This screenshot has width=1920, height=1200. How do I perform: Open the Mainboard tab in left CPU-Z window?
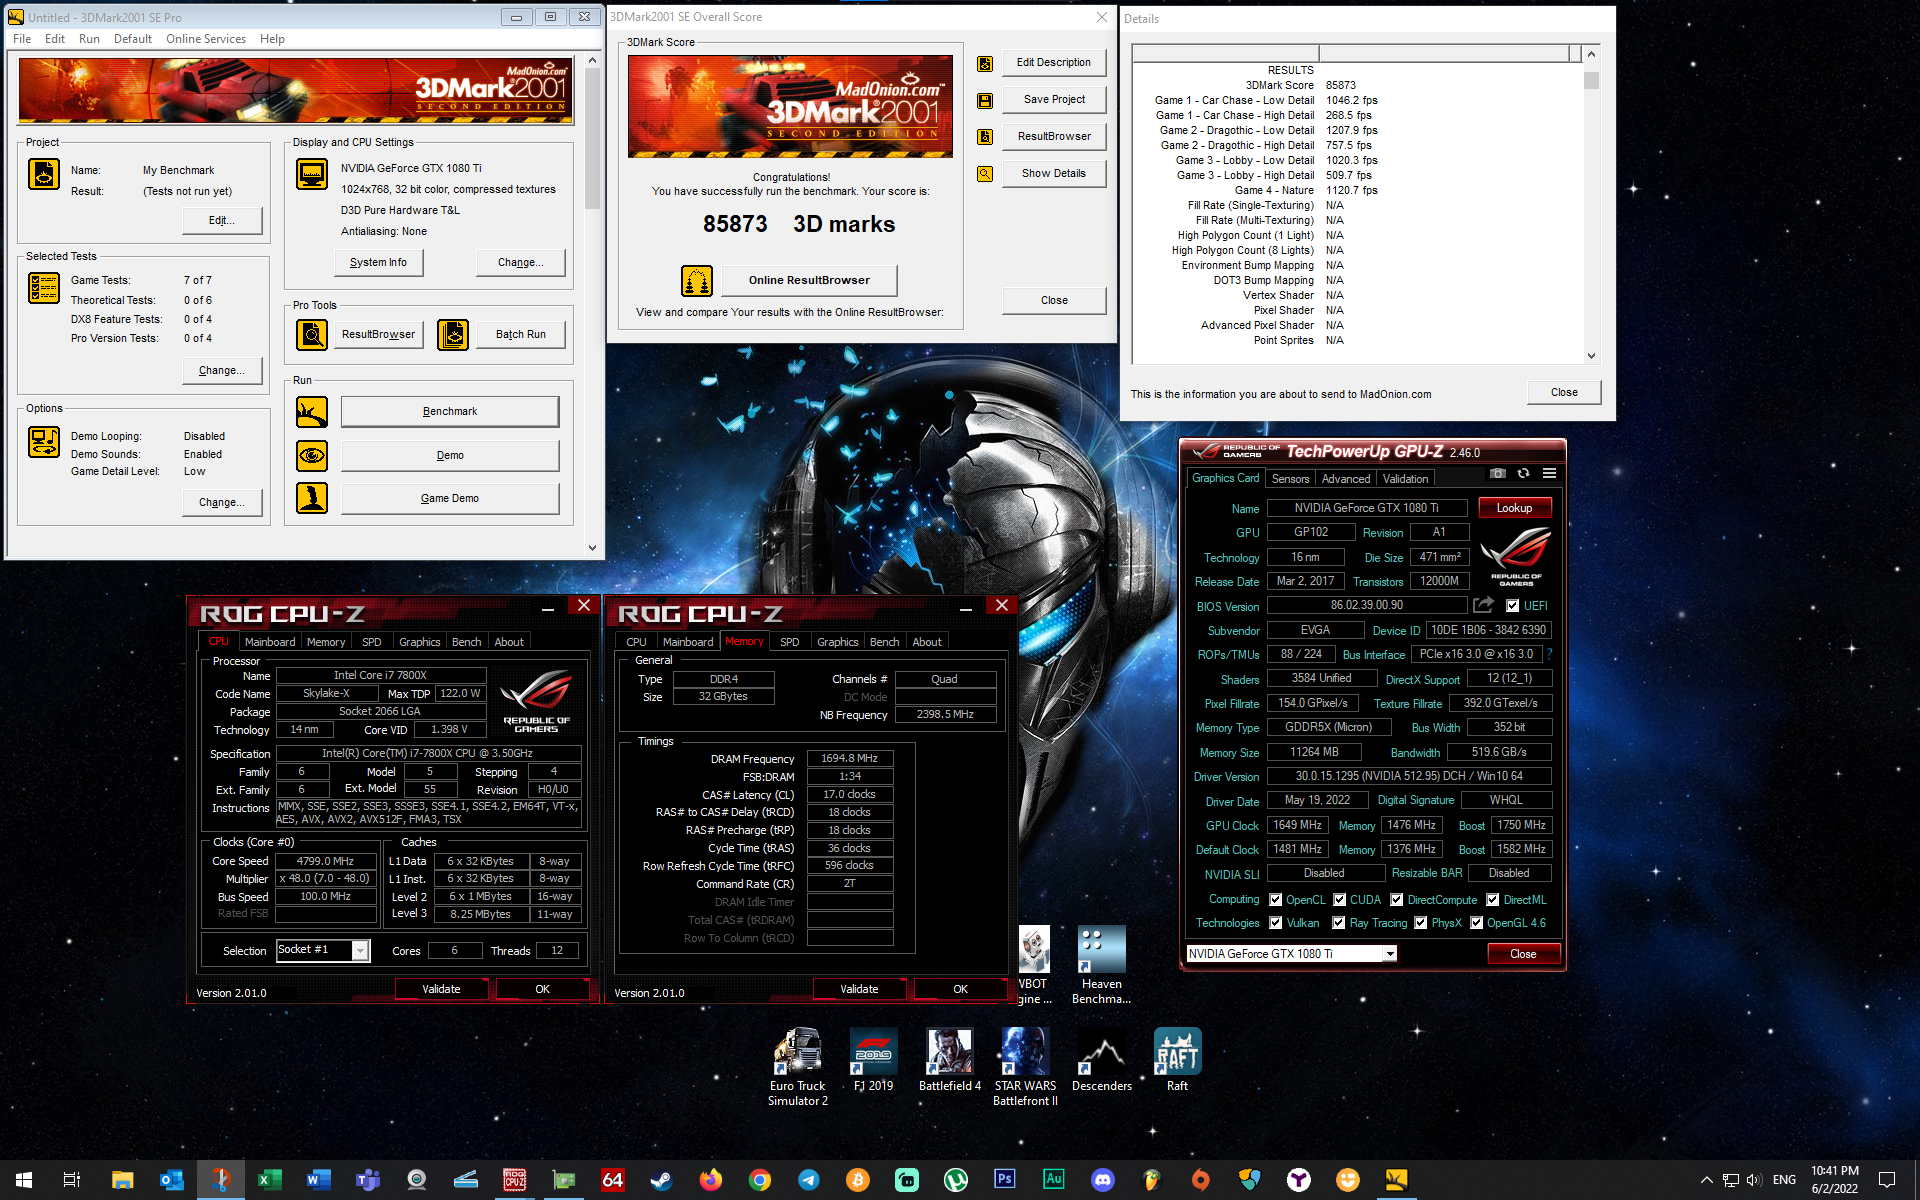(270, 642)
